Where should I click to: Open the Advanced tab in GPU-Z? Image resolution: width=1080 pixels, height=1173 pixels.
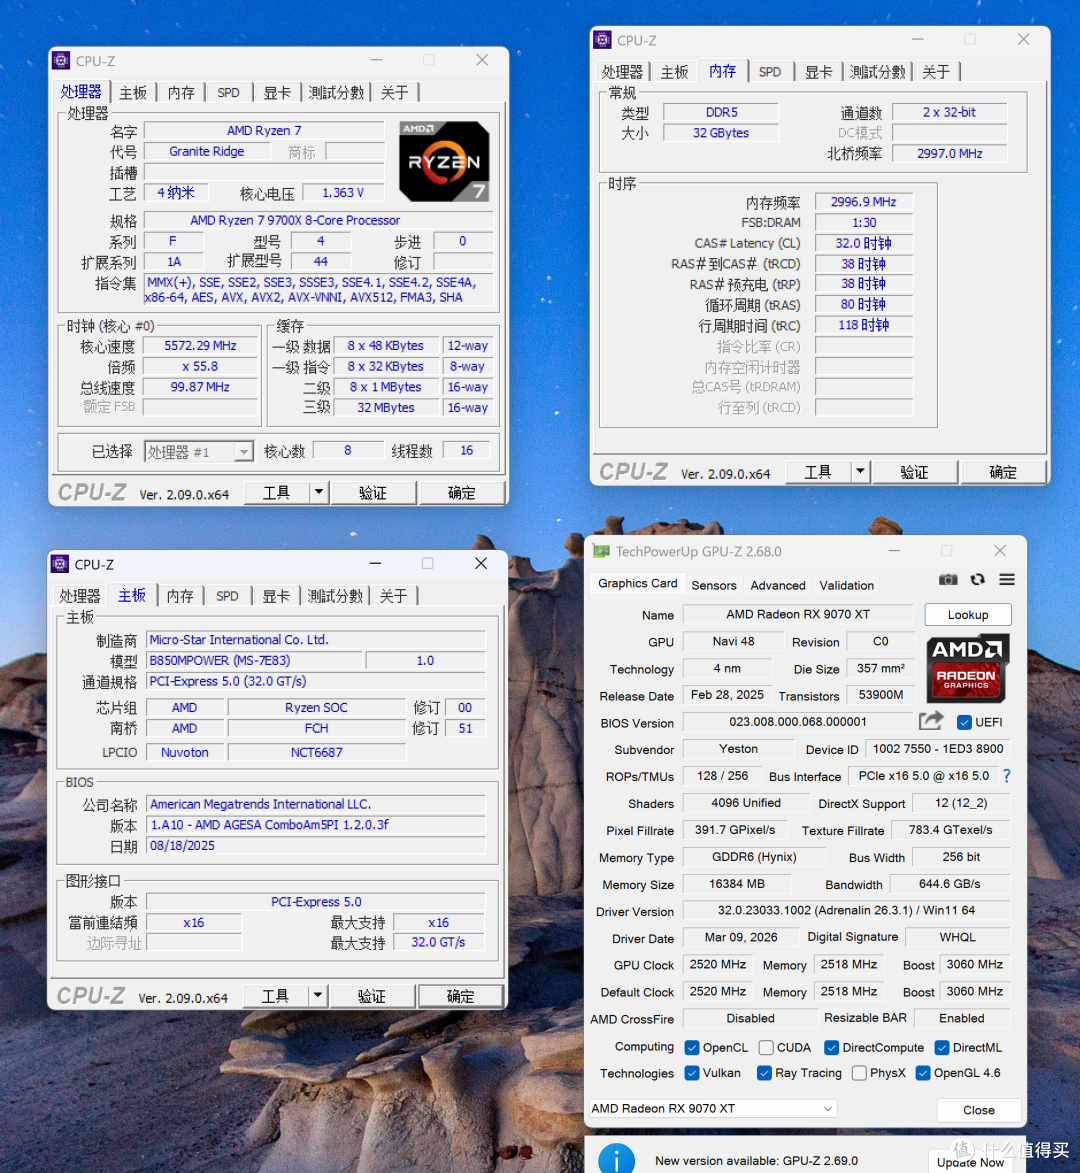tap(778, 585)
